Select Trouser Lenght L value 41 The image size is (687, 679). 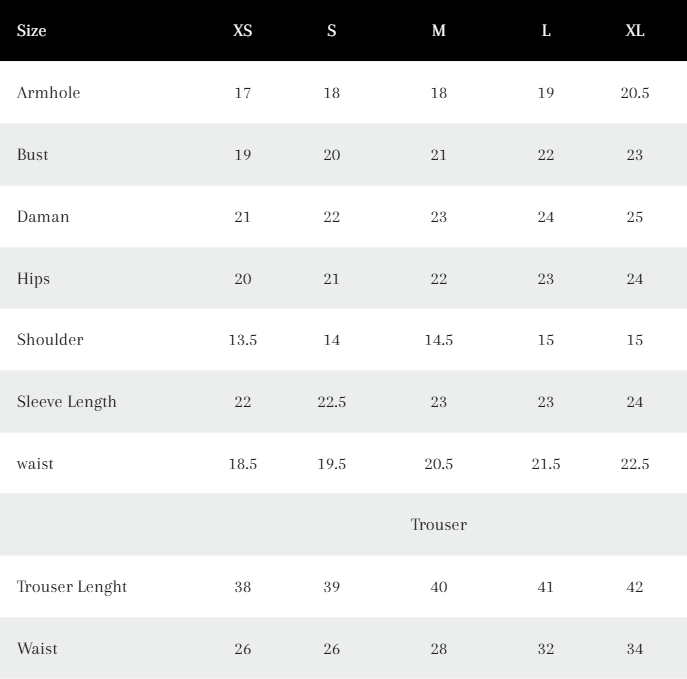pyautogui.click(x=545, y=587)
